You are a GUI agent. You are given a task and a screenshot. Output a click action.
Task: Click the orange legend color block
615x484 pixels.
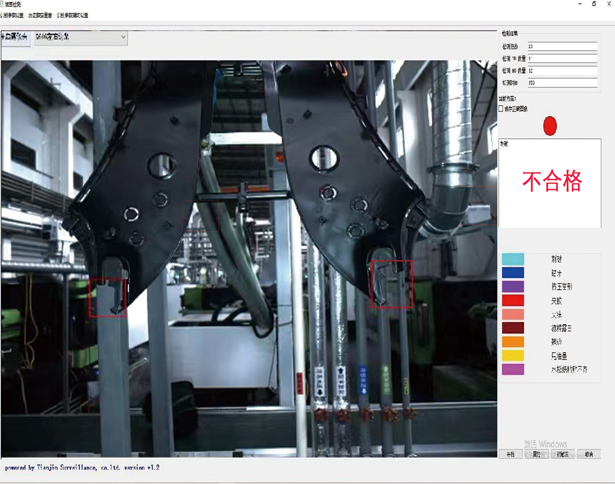[512, 342]
